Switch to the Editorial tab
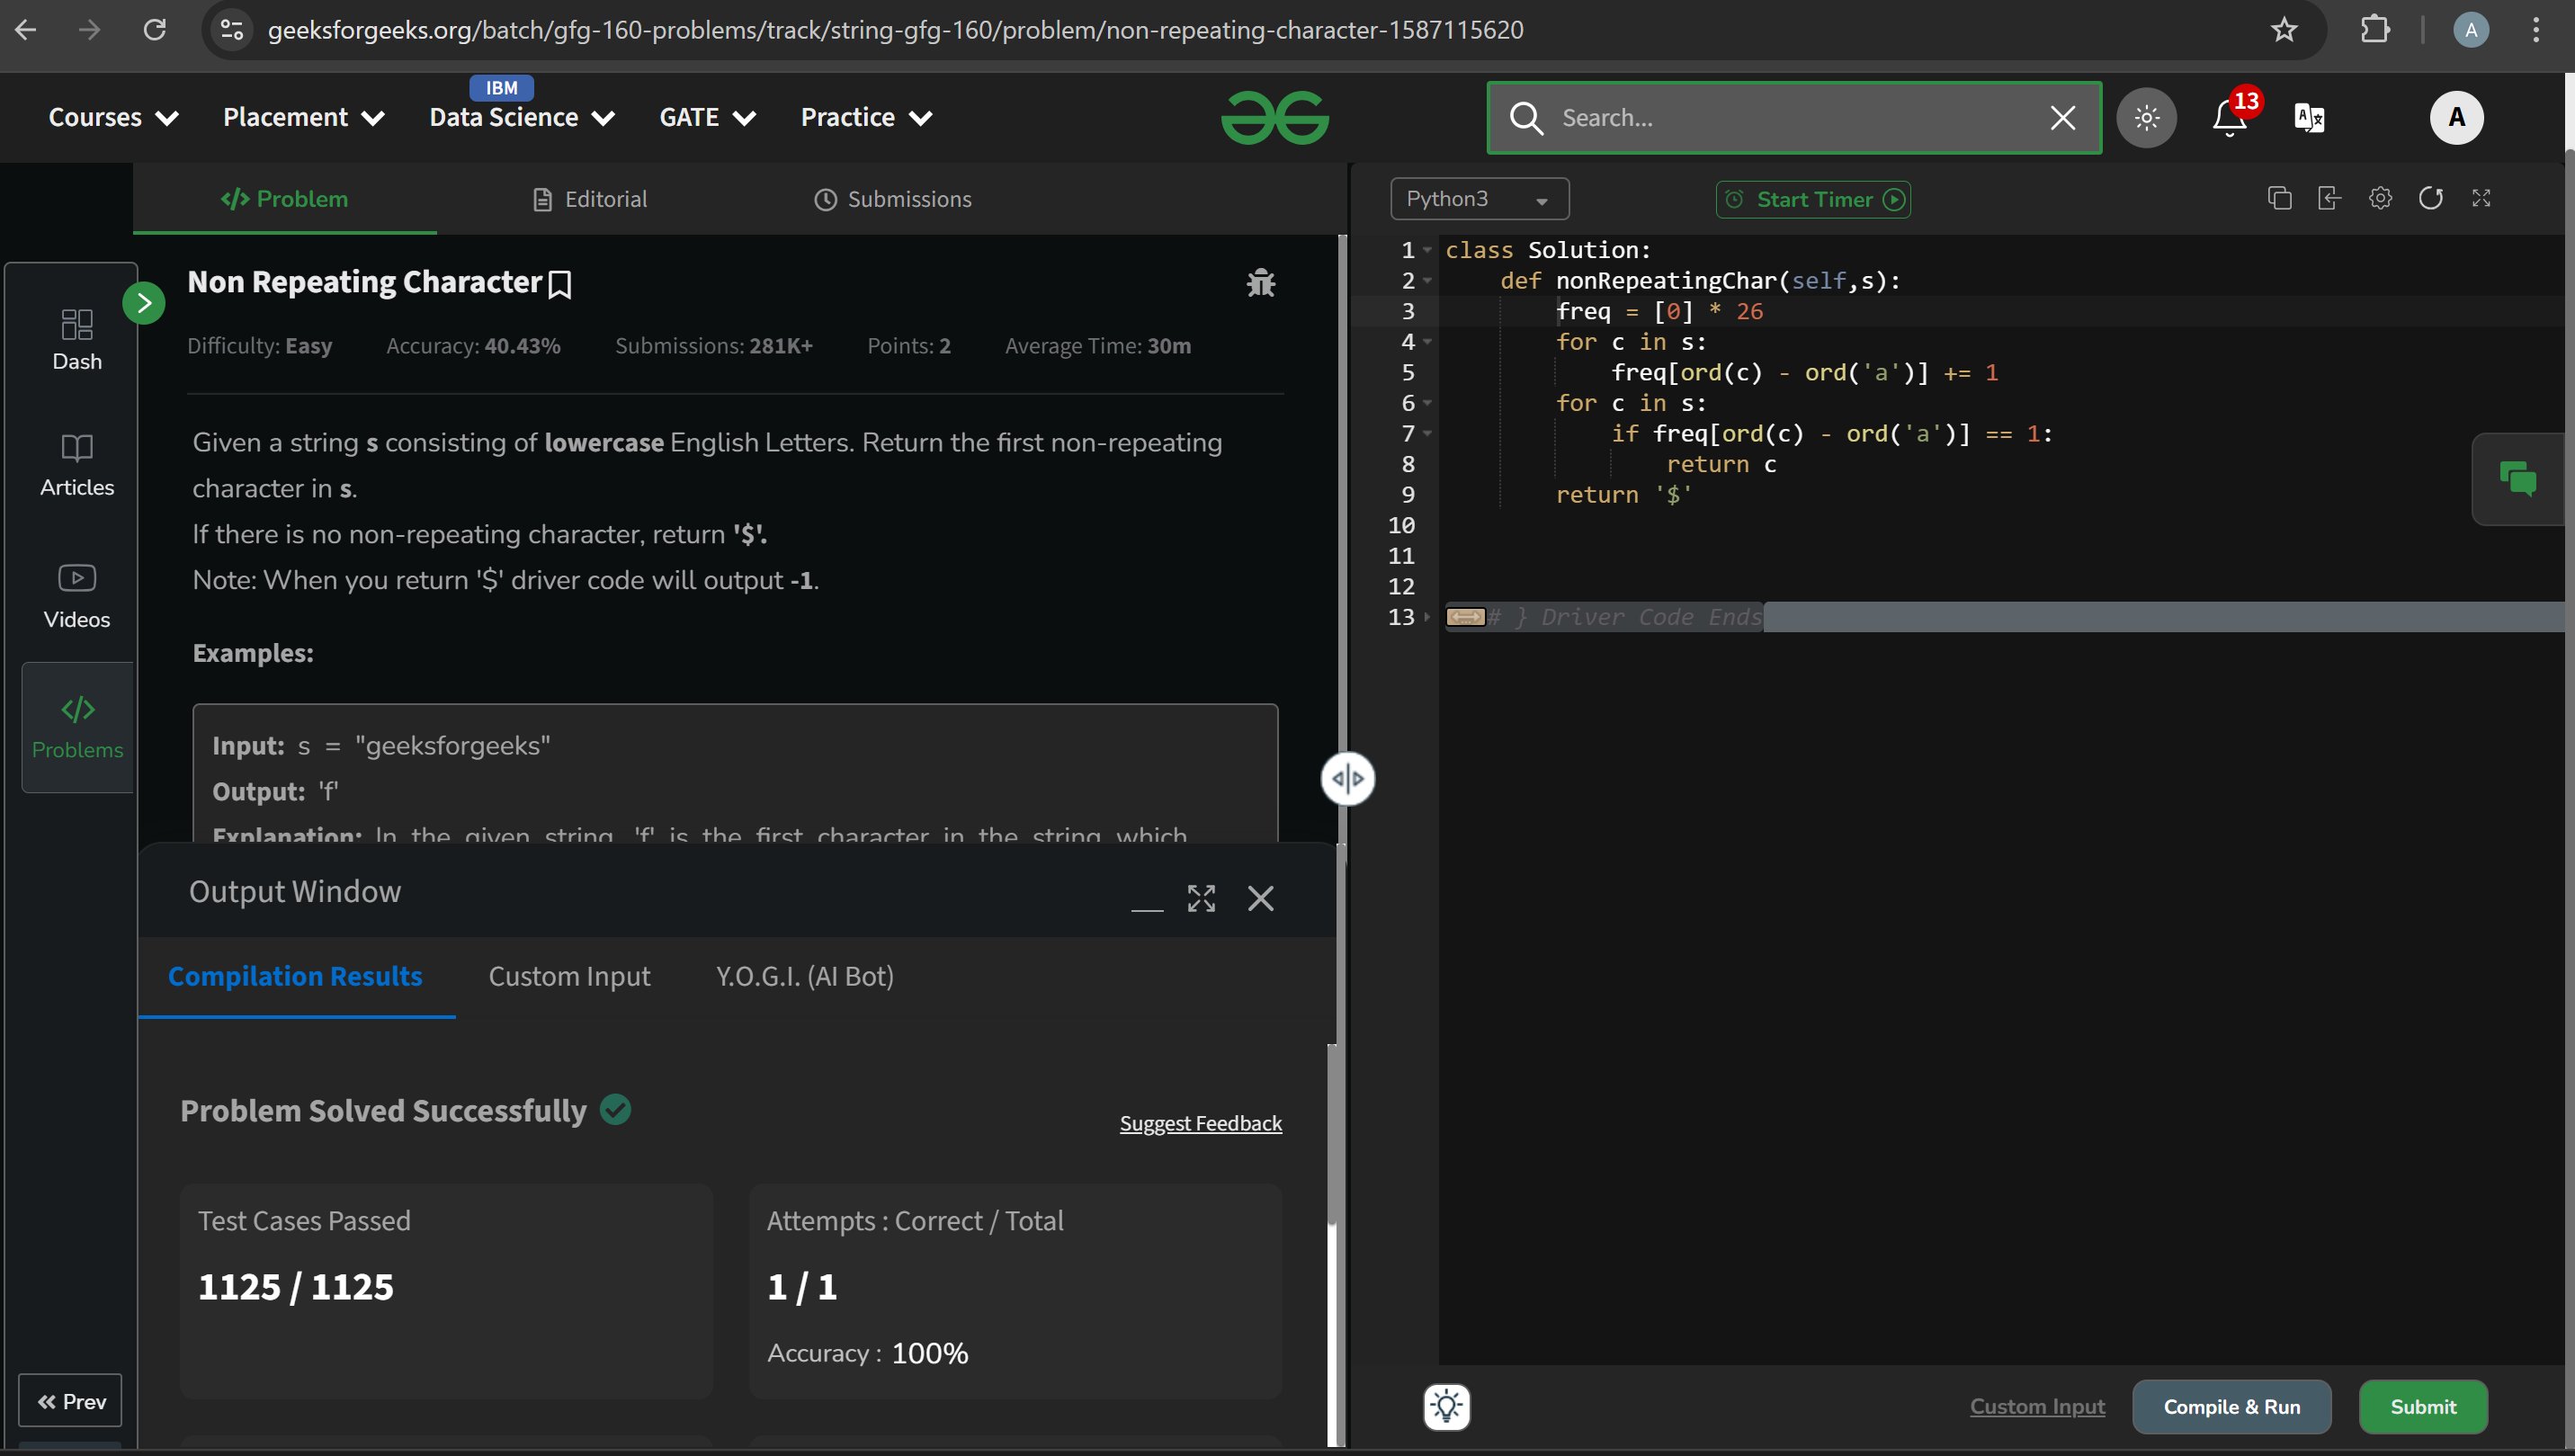The width and height of the screenshot is (2575, 1456). pyautogui.click(x=590, y=199)
